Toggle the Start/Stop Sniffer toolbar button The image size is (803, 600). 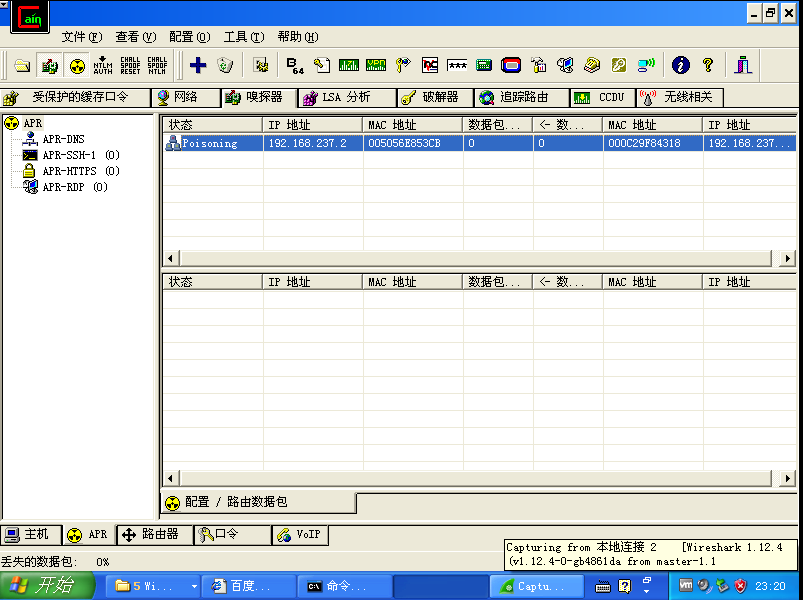tap(49, 65)
